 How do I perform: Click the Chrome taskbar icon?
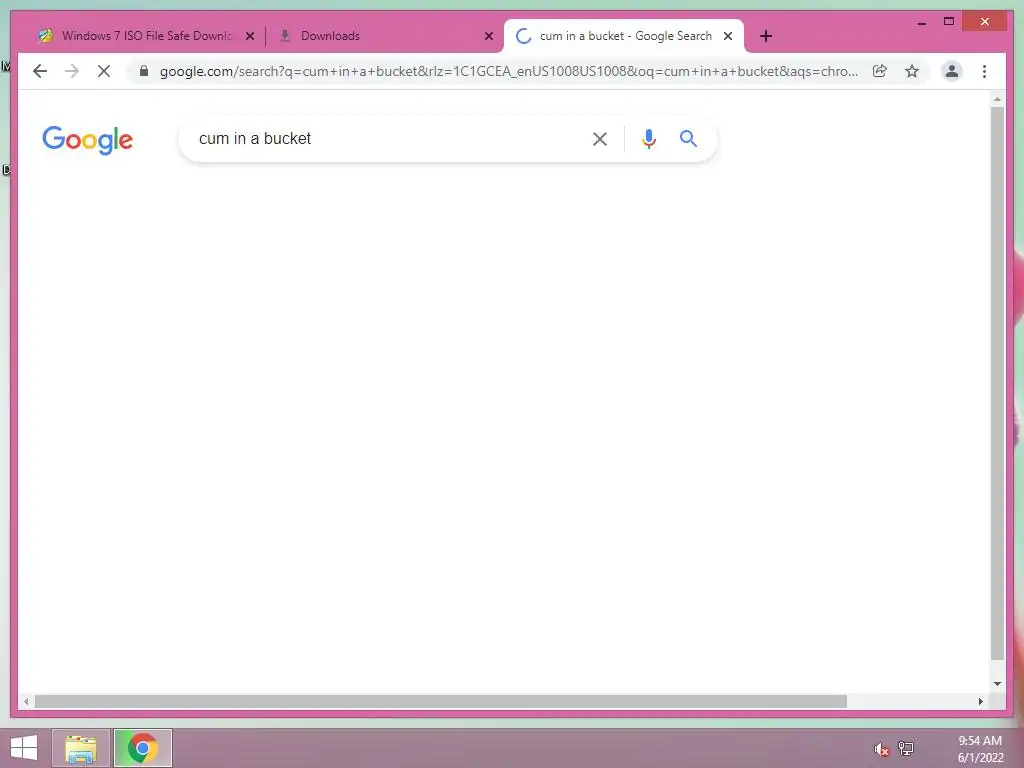(x=142, y=748)
